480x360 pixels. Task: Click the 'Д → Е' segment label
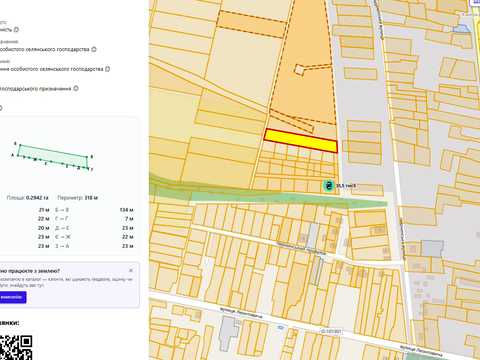pyautogui.click(x=62, y=228)
